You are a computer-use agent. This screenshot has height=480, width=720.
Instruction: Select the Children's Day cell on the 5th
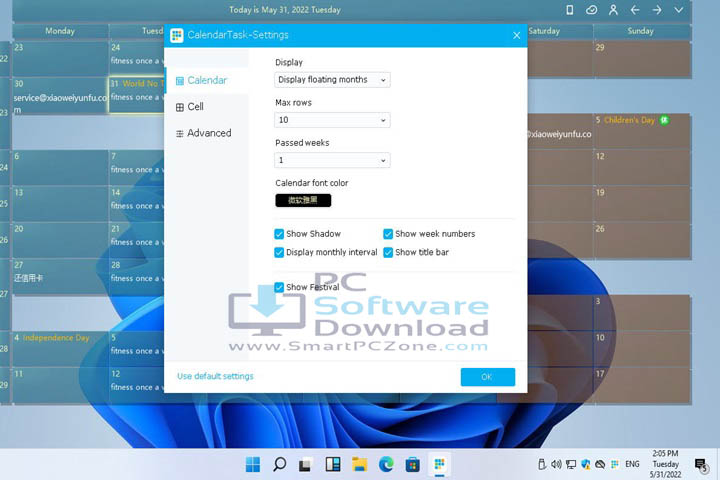[x=642, y=131]
